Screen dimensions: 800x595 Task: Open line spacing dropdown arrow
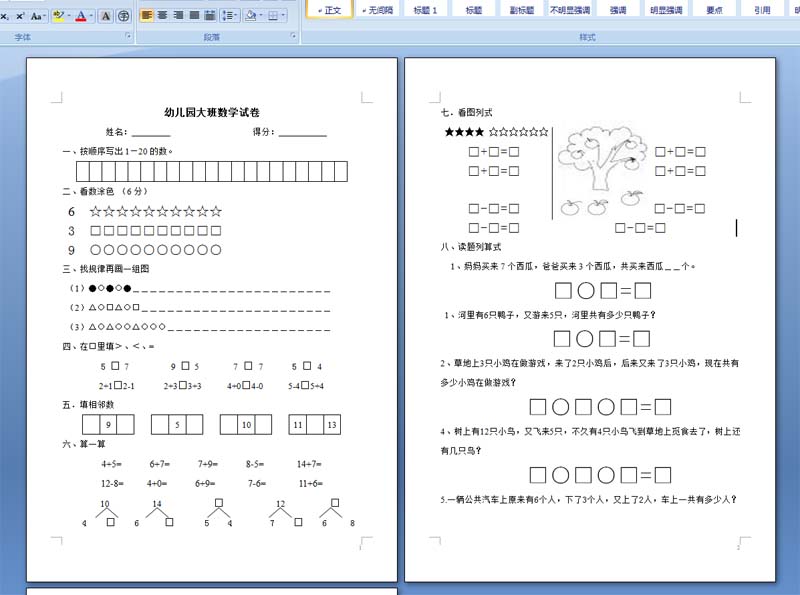[x=237, y=15]
